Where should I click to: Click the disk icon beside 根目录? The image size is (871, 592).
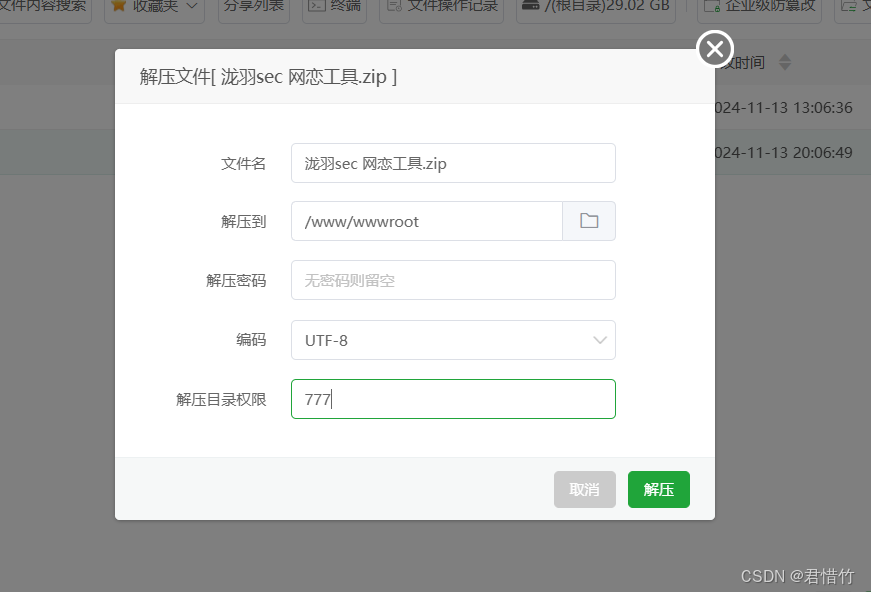[530, 6]
